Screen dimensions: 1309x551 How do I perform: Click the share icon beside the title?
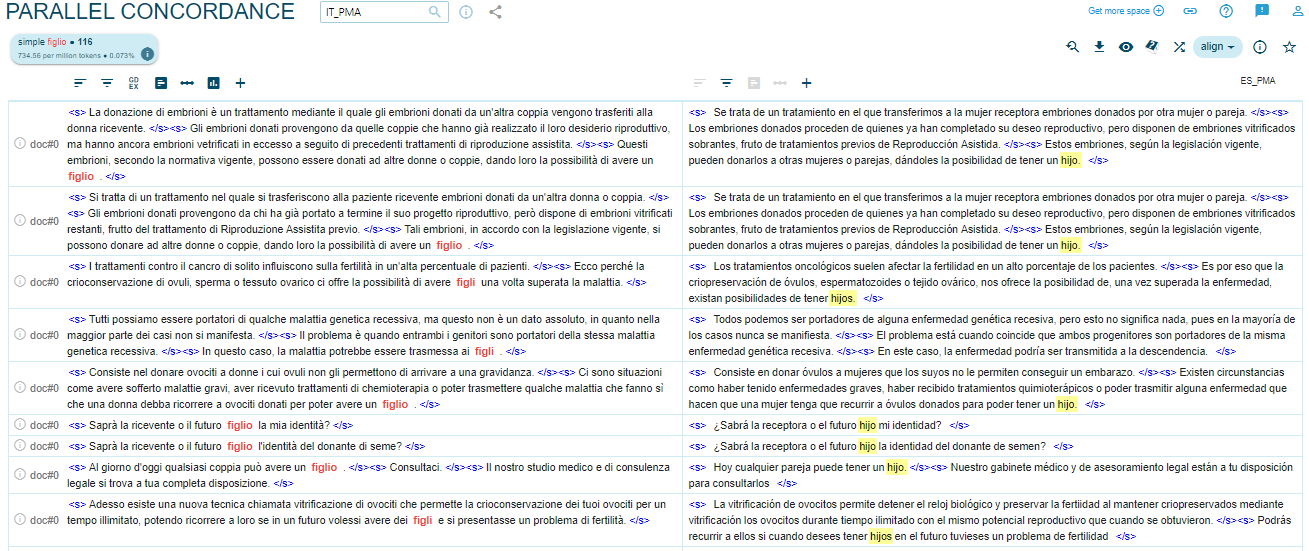click(495, 12)
